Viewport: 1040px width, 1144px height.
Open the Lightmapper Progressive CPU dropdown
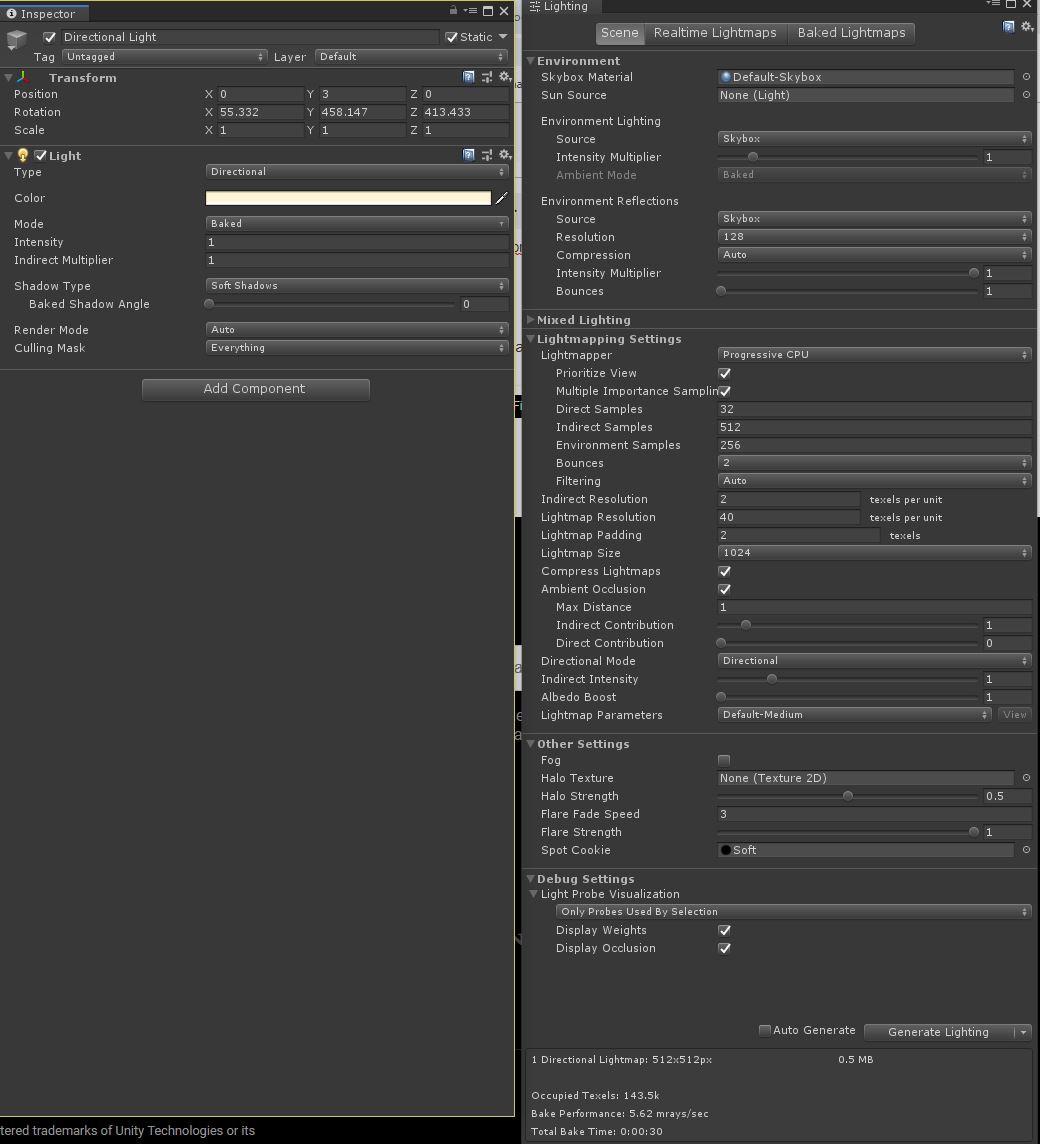[x=874, y=355]
